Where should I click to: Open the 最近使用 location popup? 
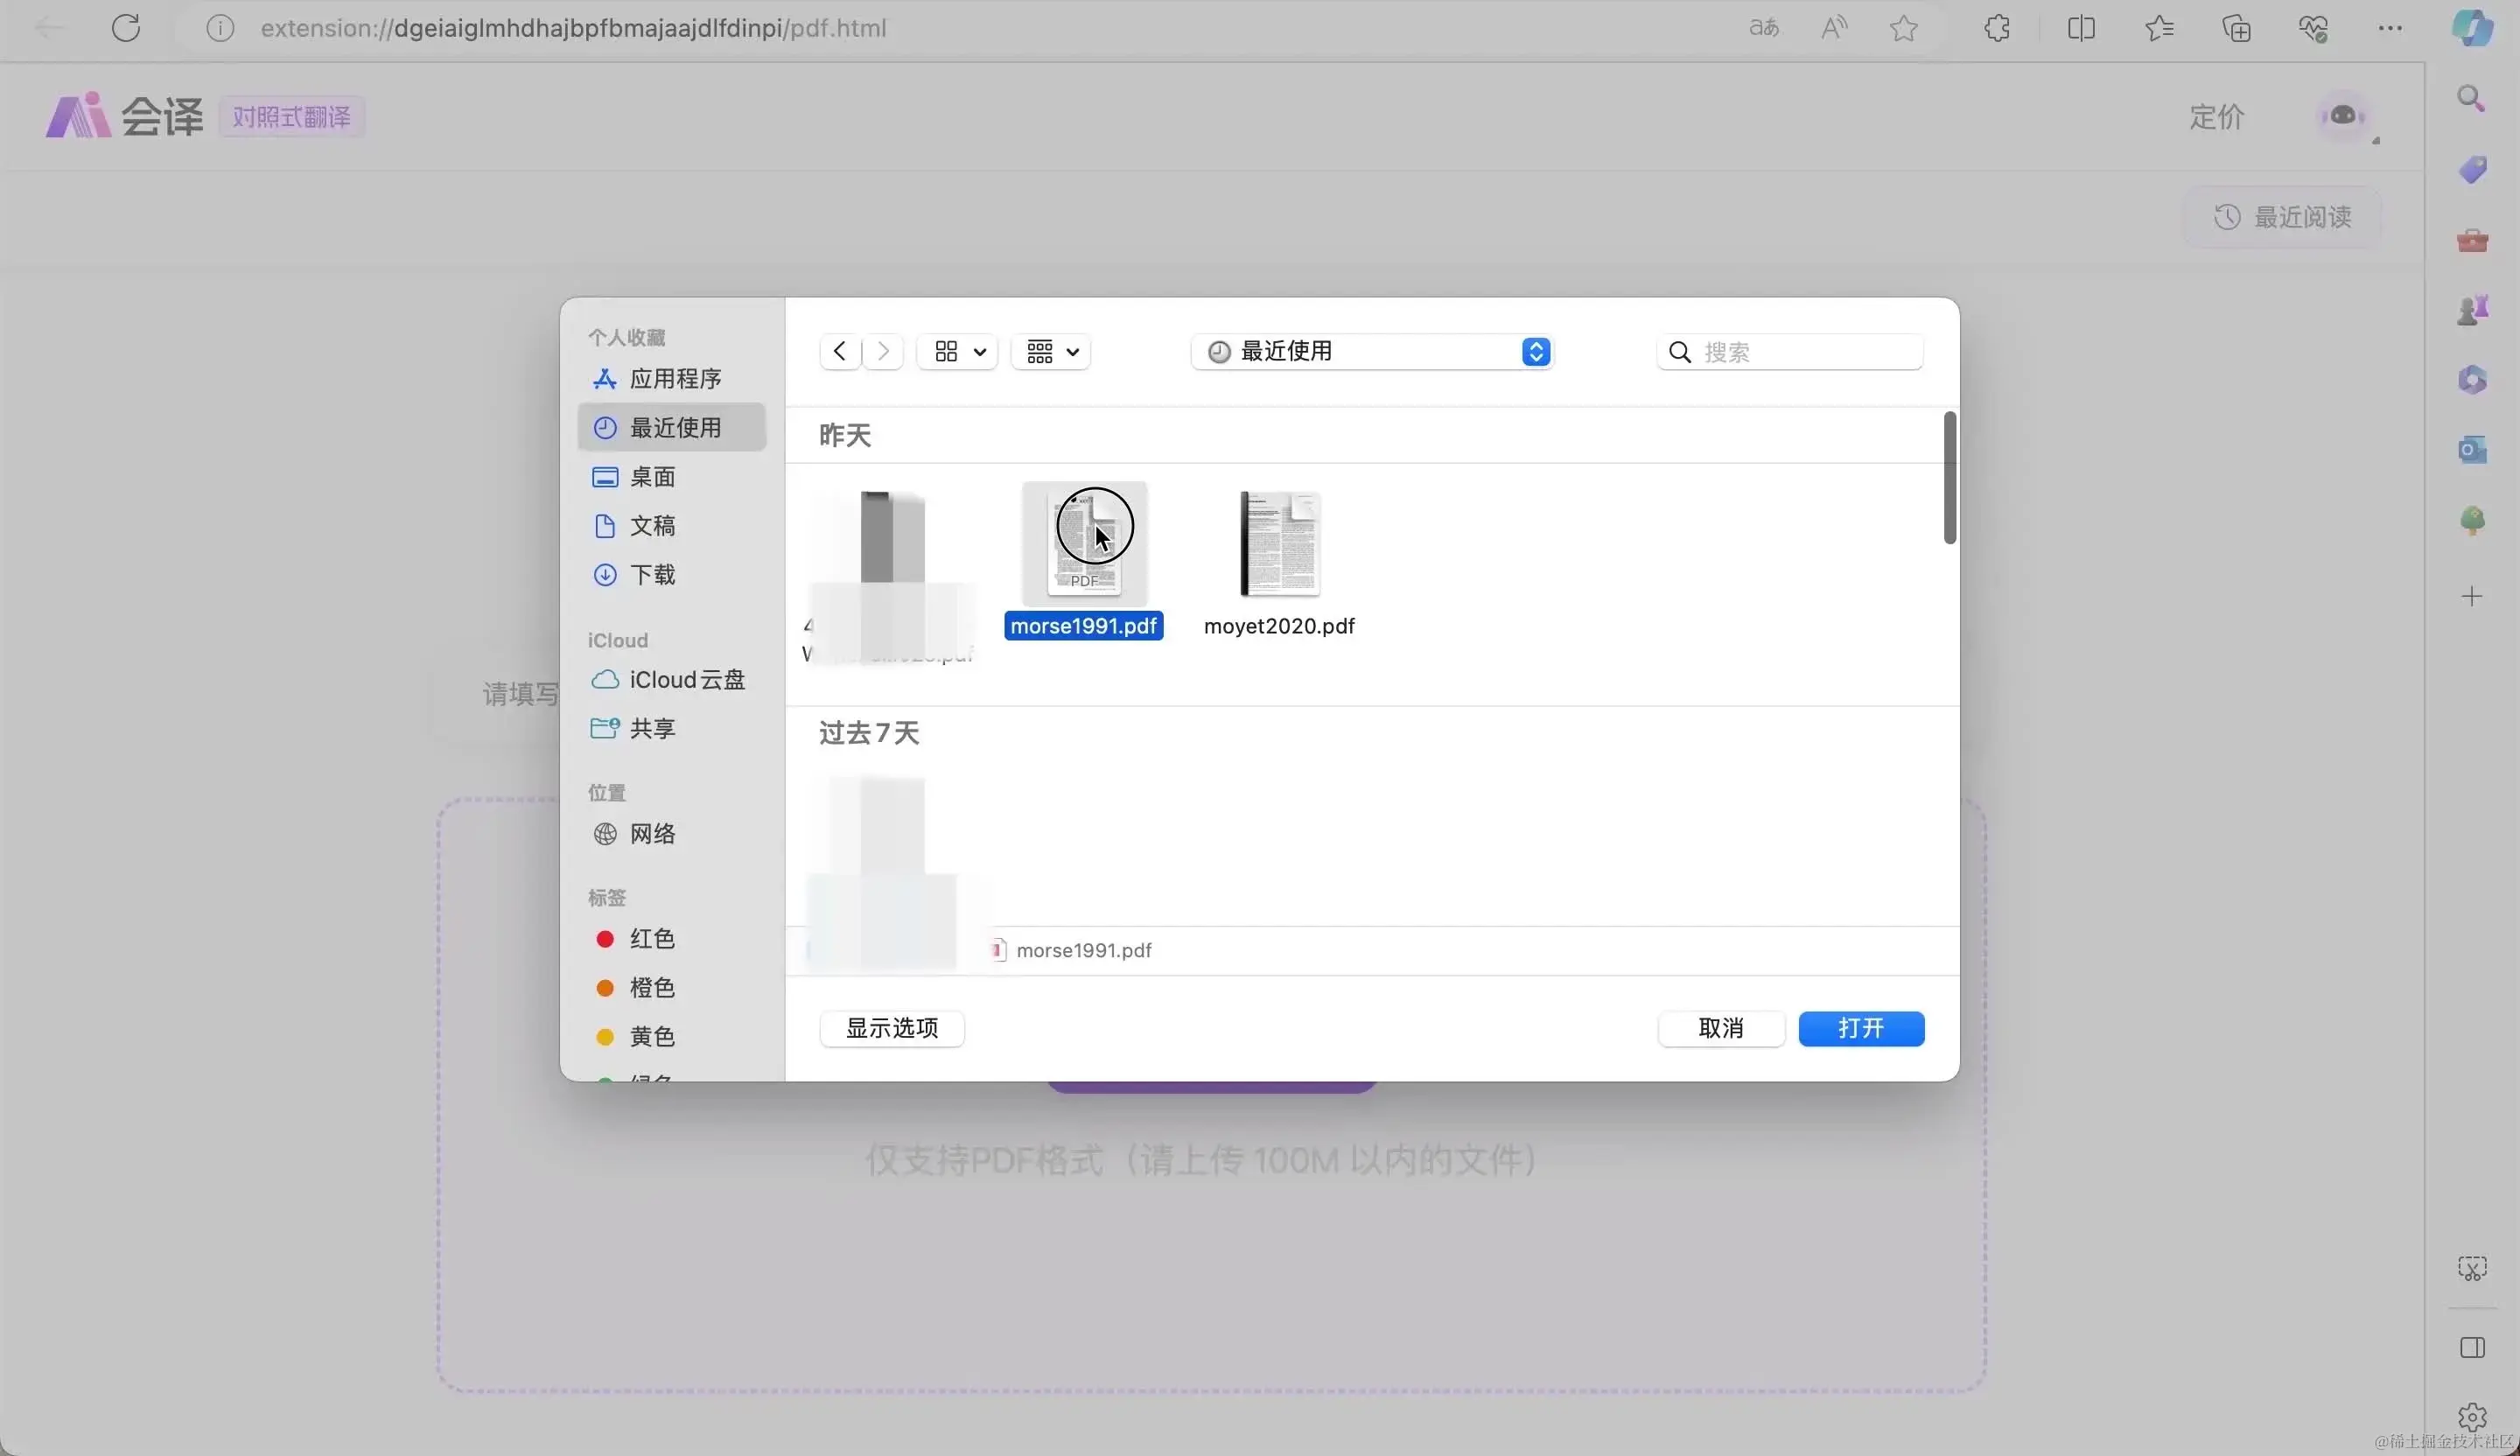point(1372,352)
